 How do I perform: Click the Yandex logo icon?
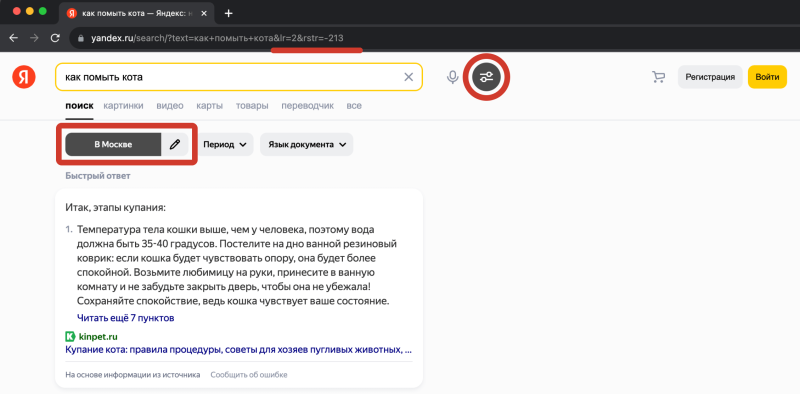click(x=24, y=77)
